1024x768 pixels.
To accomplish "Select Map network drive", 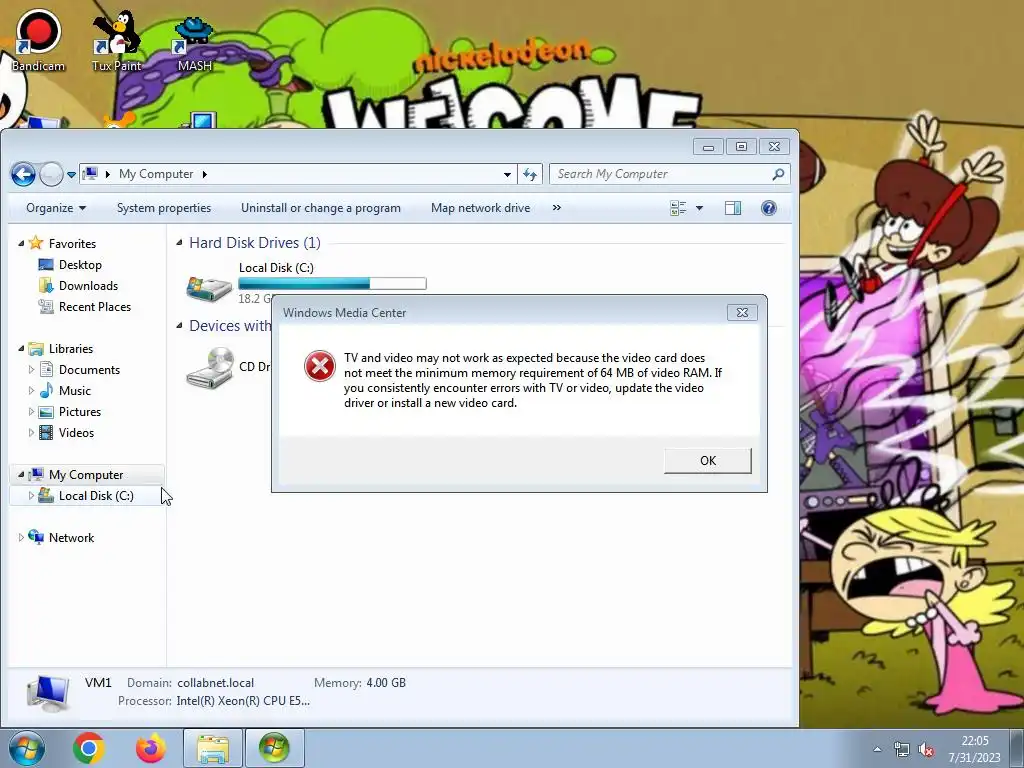I will 481,208.
